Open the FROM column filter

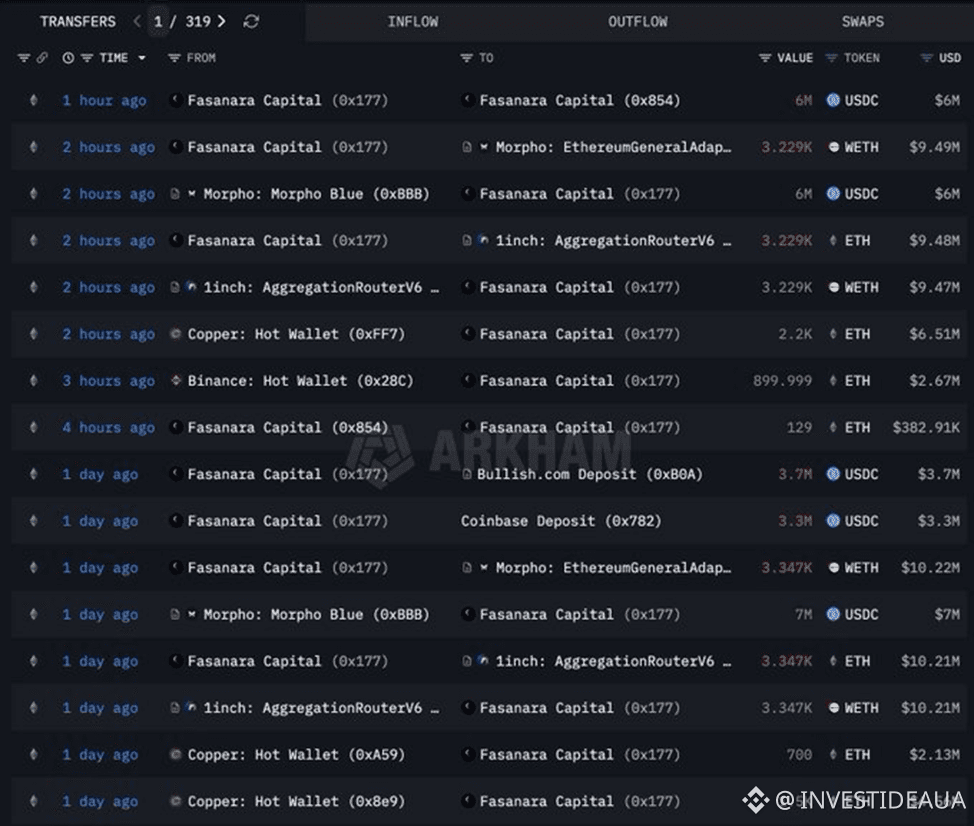(174, 58)
